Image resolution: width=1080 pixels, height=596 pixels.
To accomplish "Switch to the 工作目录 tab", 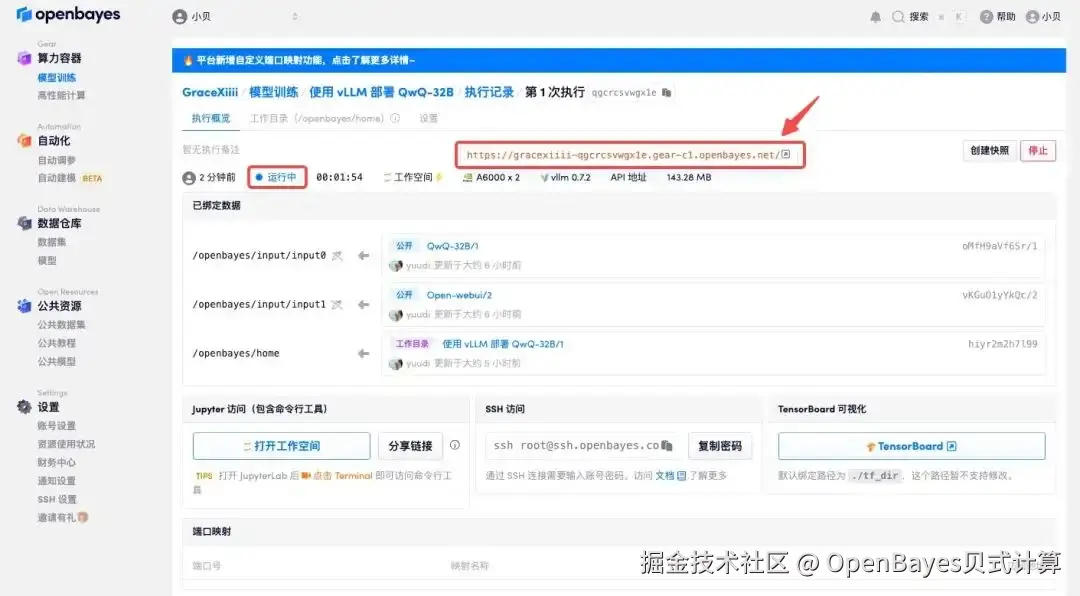I will click(x=317, y=119).
